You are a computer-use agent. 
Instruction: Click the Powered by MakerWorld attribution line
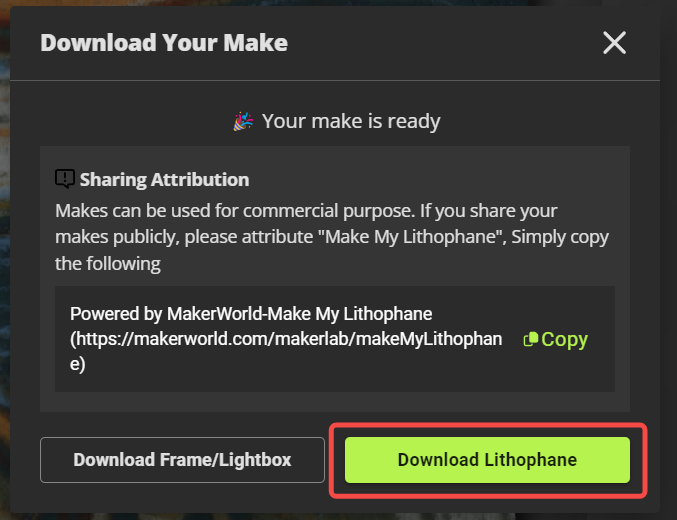(251, 314)
